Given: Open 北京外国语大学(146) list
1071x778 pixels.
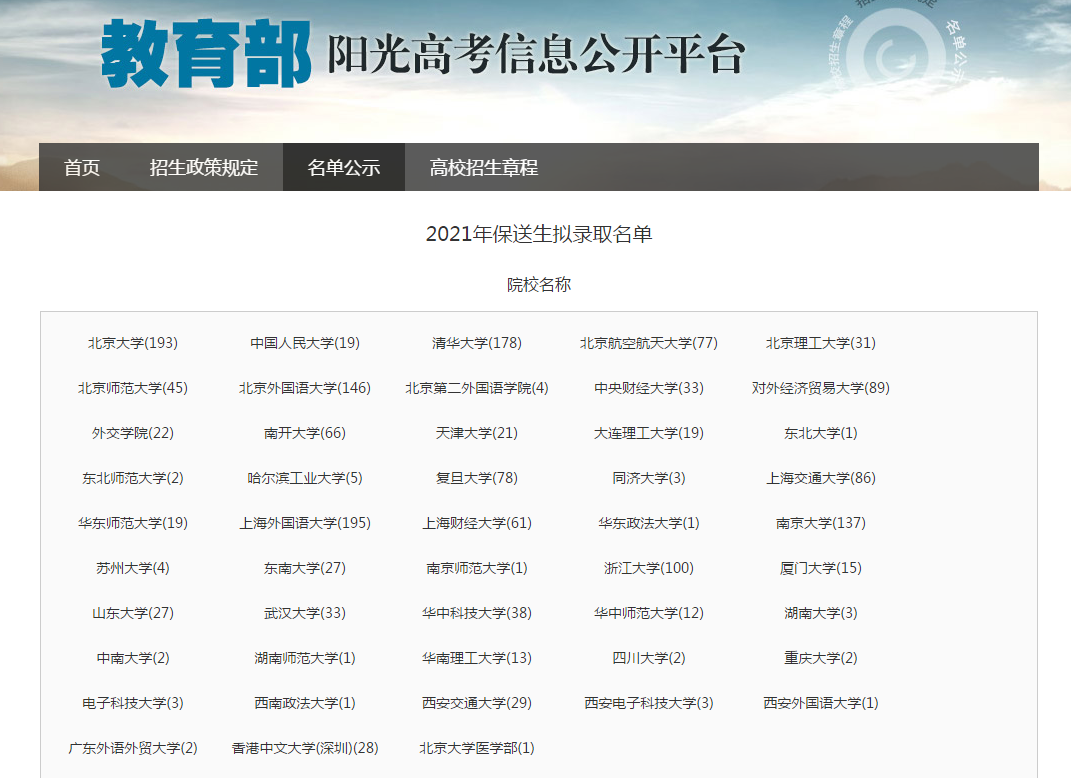Looking at the screenshot, I should [305, 388].
